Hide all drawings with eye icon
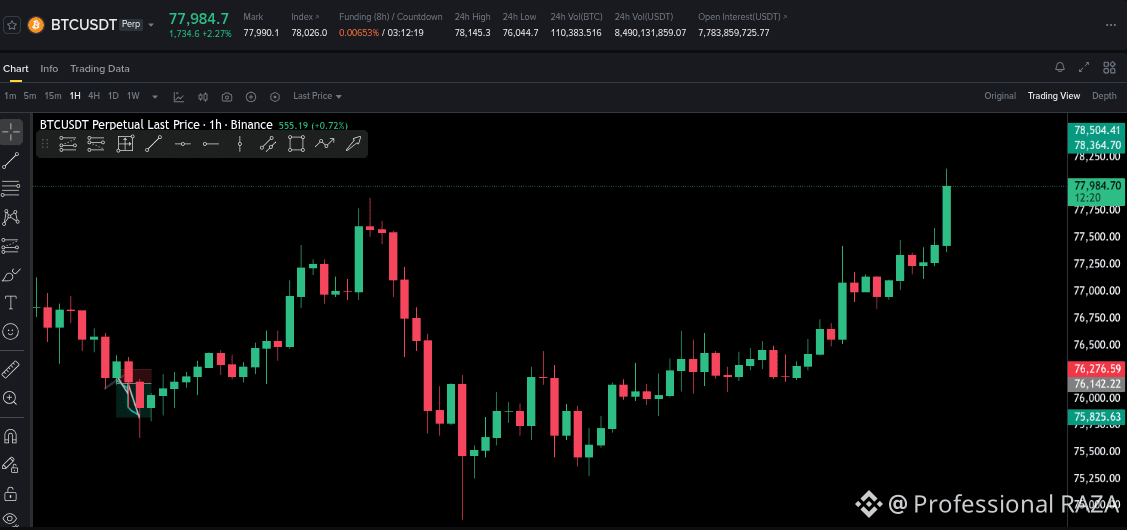 [x=11, y=518]
